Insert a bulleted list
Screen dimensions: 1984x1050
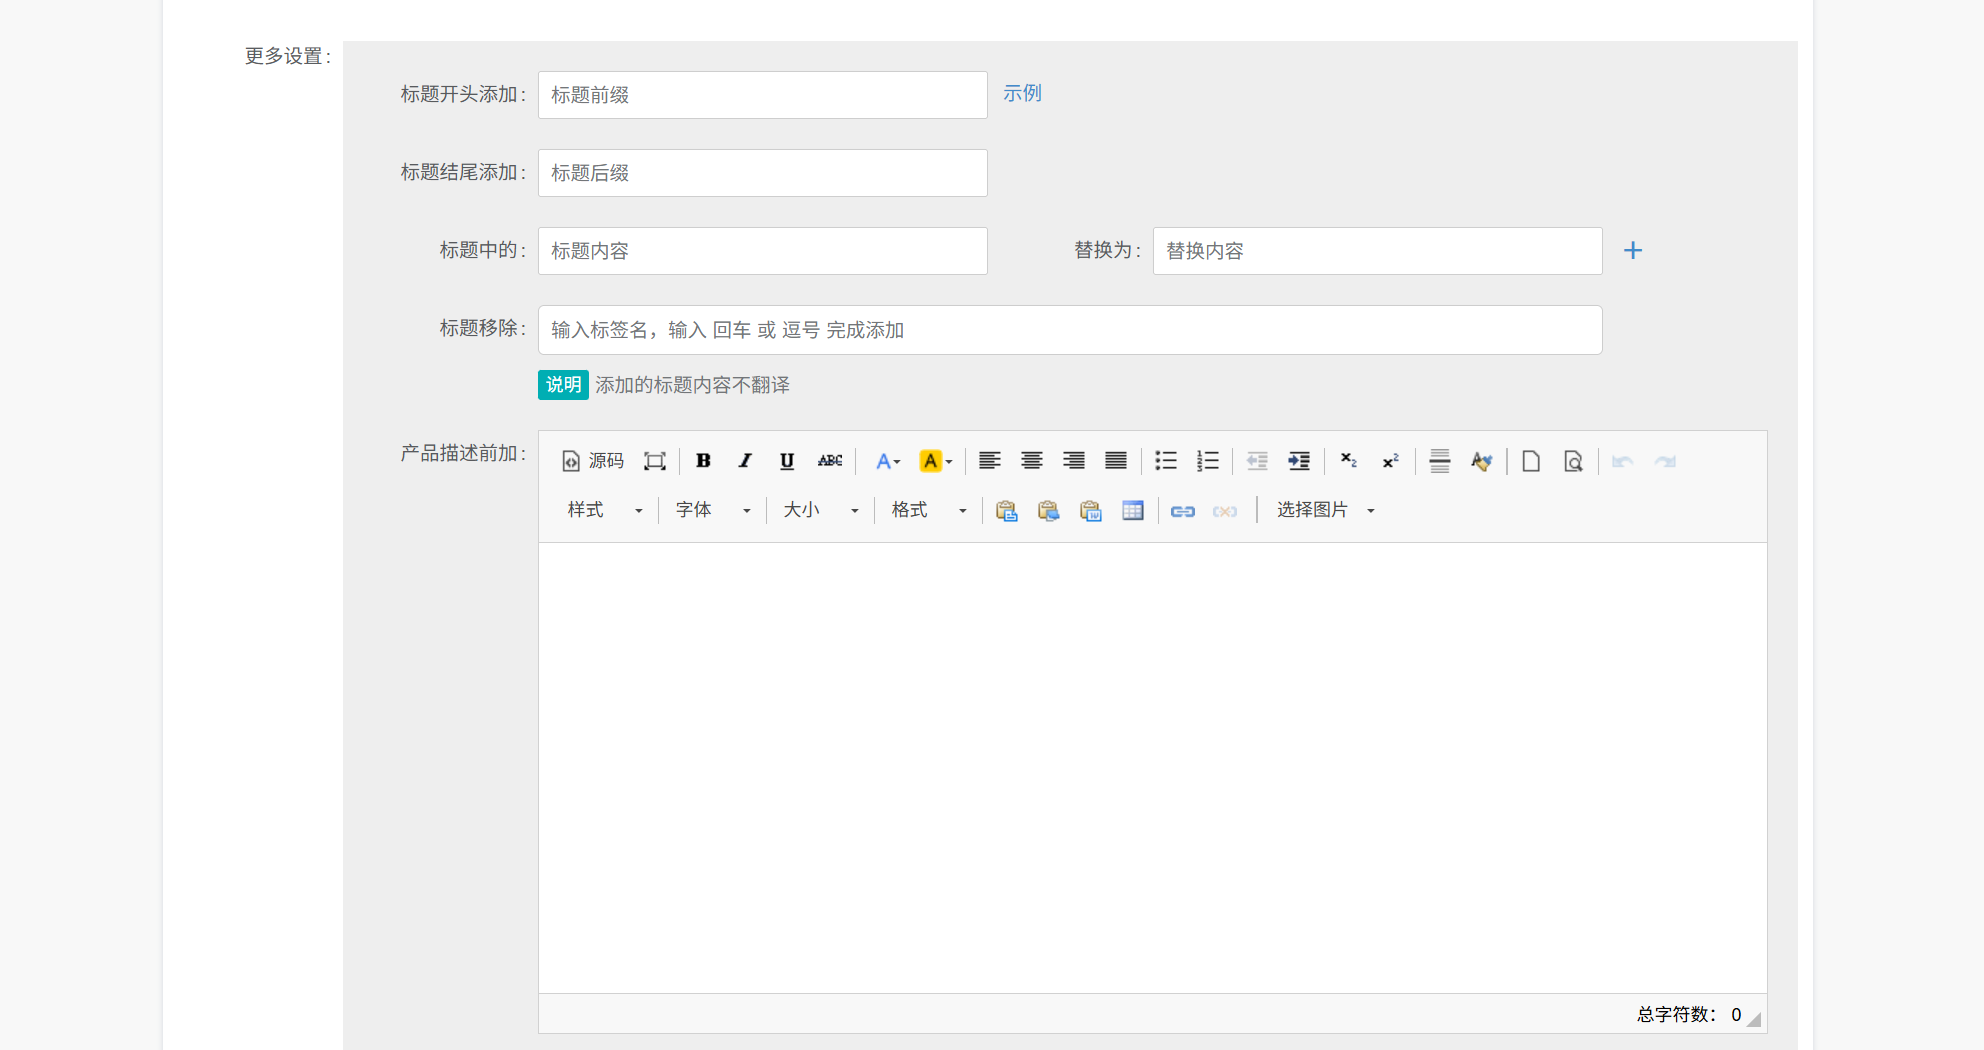pyautogui.click(x=1165, y=461)
